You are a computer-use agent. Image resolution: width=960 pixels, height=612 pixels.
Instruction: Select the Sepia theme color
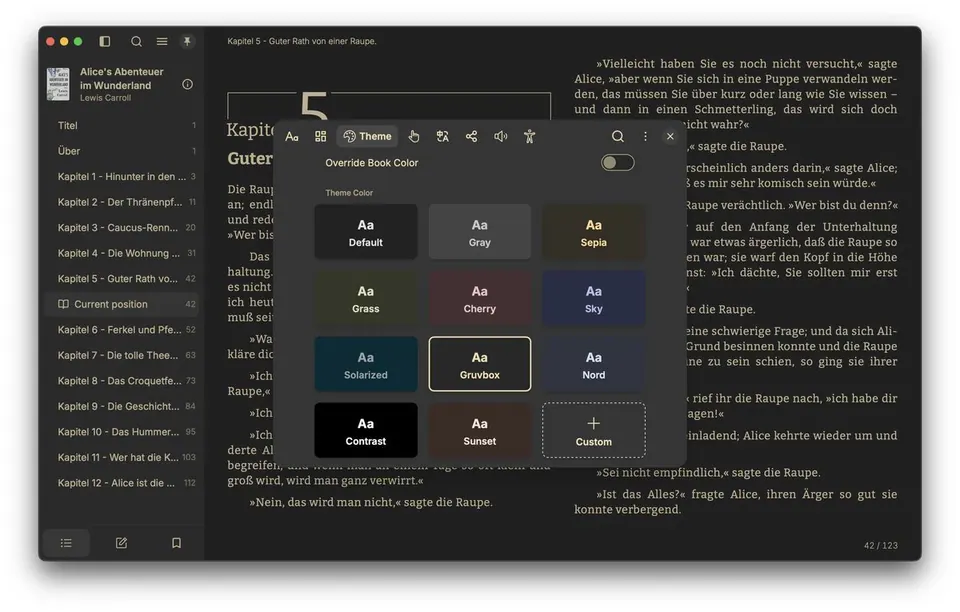click(x=593, y=232)
